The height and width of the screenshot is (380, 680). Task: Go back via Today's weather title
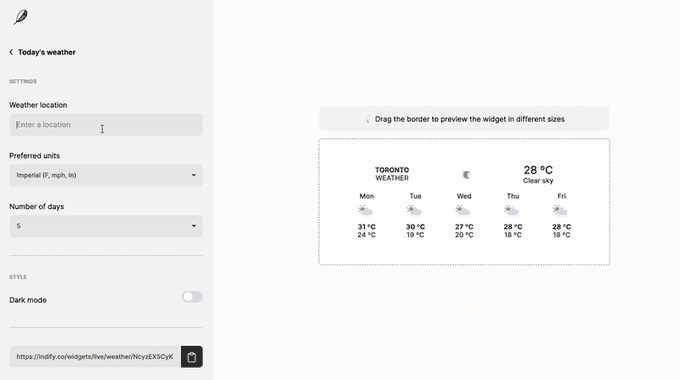point(47,52)
